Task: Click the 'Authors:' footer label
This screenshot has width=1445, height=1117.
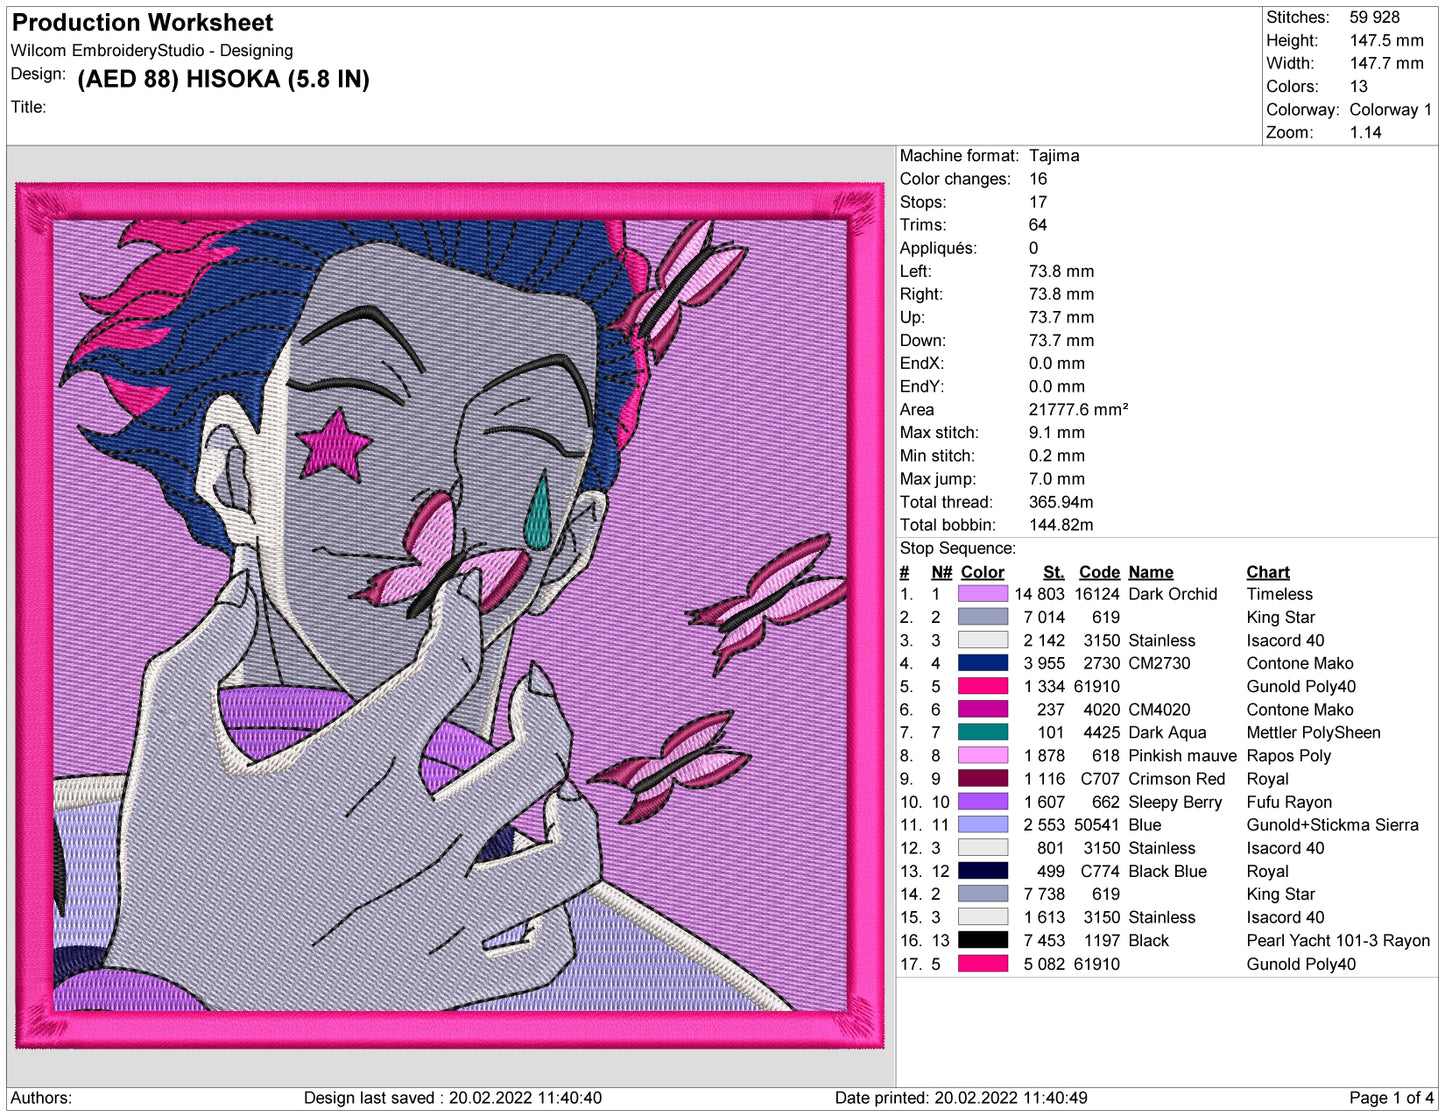Action: (41, 1098)
